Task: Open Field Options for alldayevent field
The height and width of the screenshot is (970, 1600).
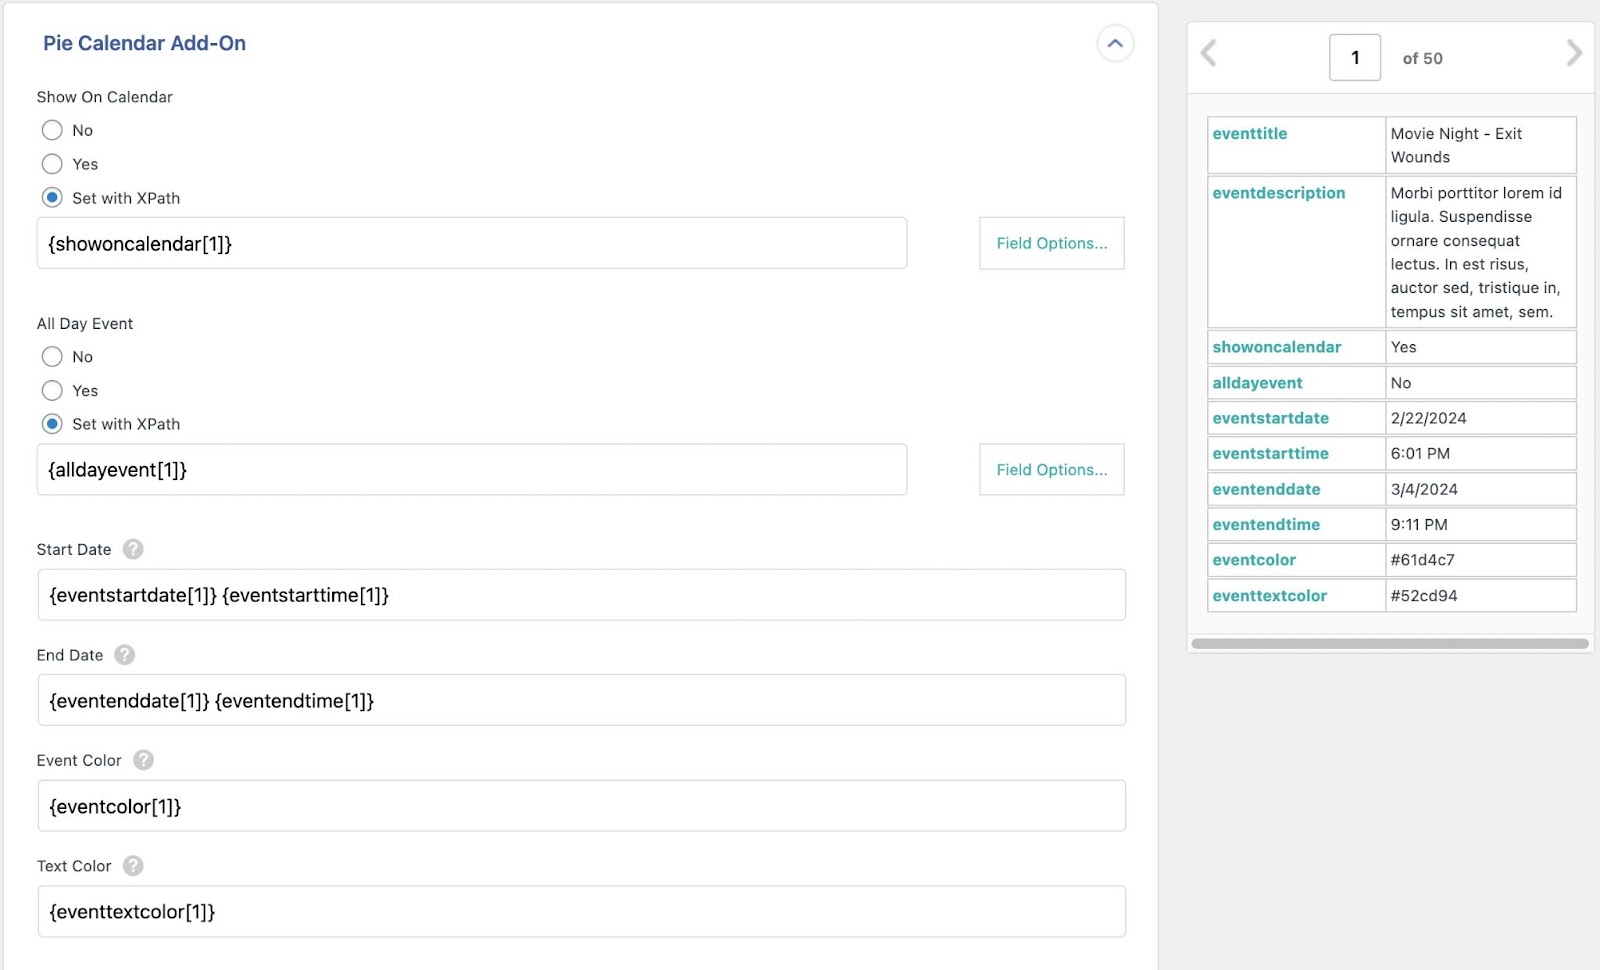Action: click(1052, 470)
